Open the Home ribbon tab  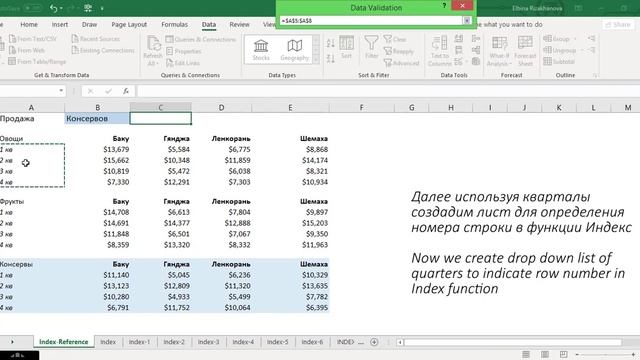pyautogui.click(x=29, y=24)
